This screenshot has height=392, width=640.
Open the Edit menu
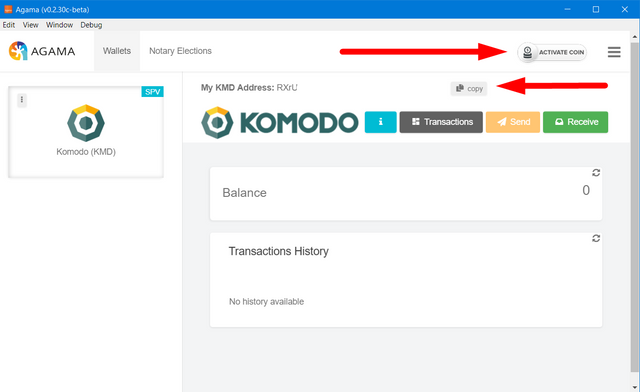(9, 25)
